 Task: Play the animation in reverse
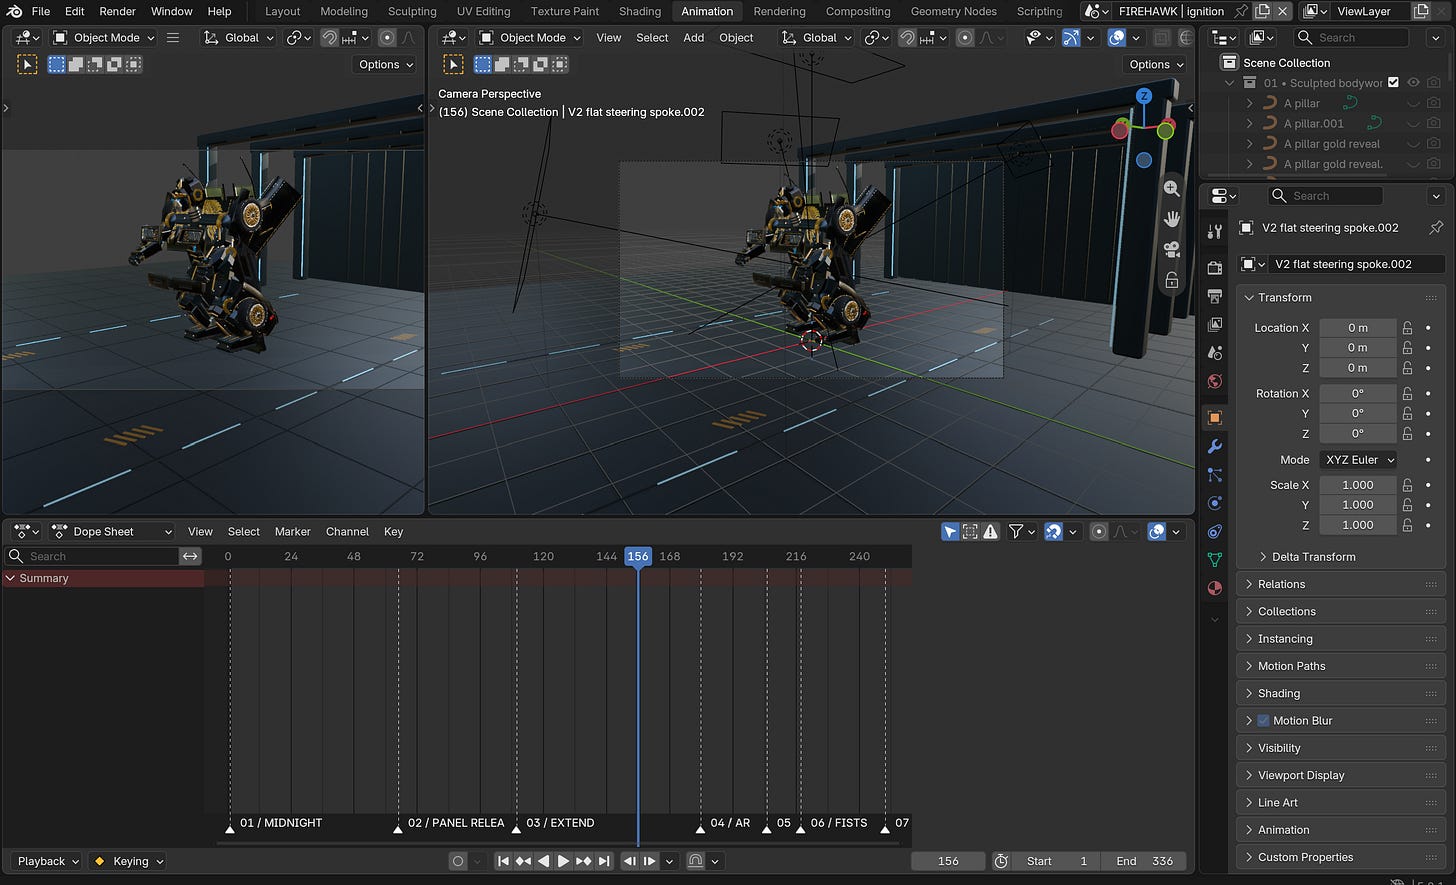(543, 861)
